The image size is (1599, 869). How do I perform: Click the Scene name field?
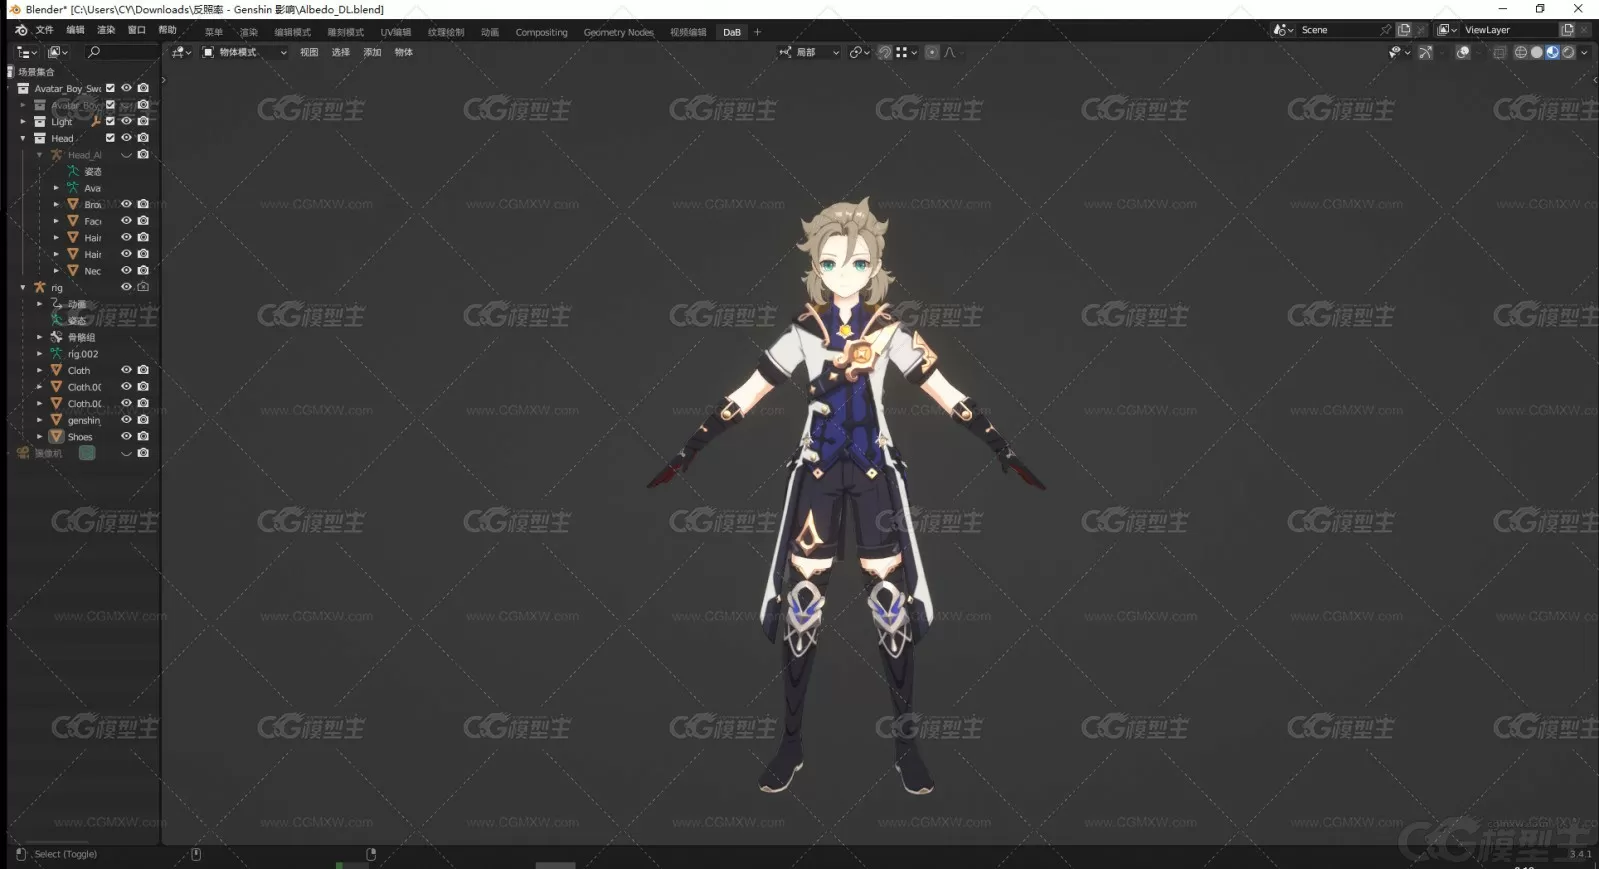click(1337, 30)
